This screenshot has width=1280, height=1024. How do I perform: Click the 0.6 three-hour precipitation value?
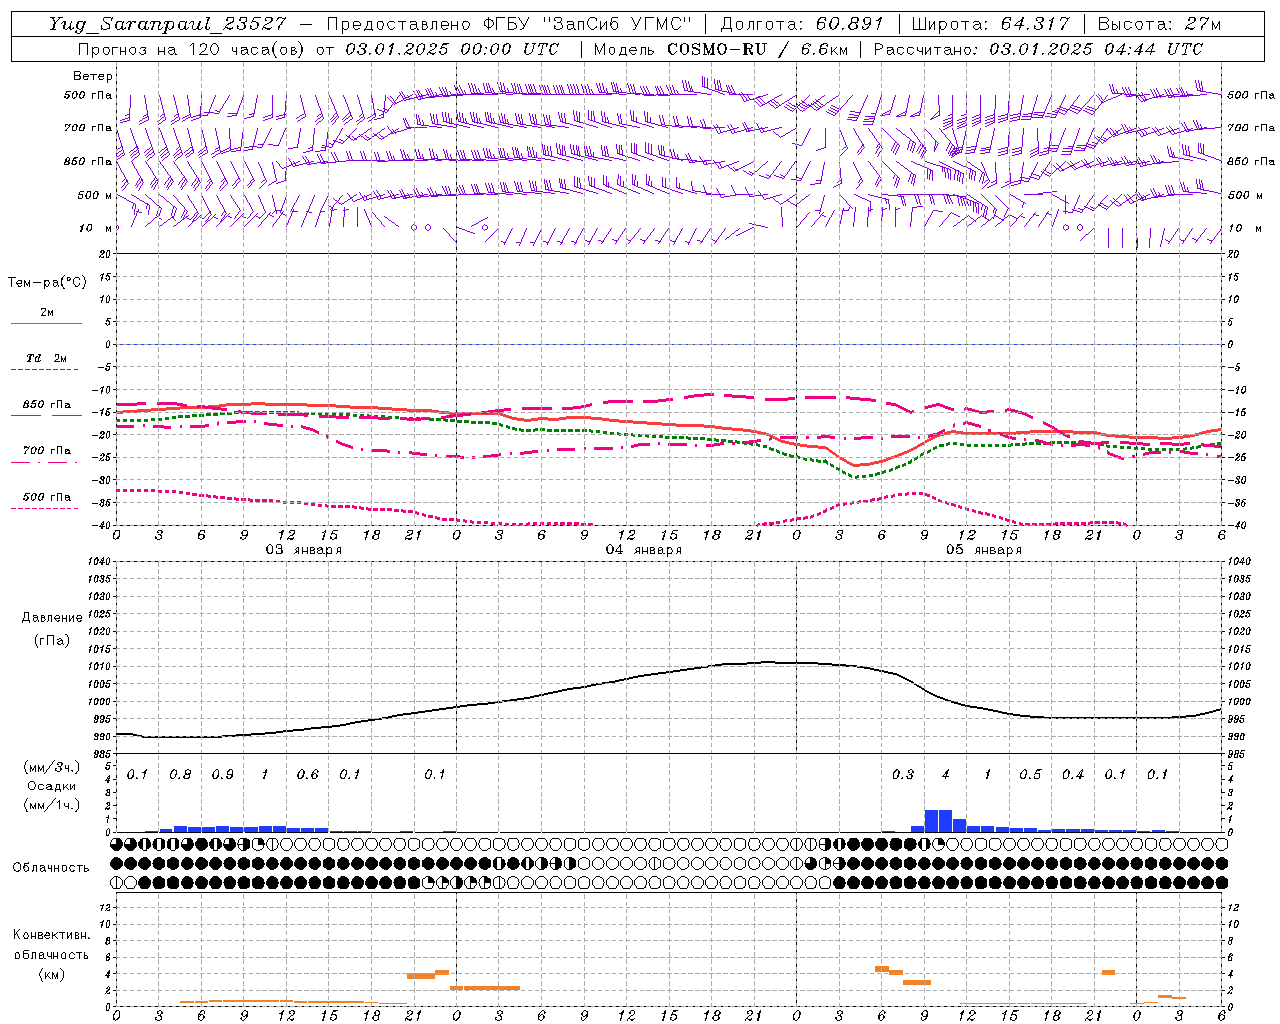coord(307,775)
